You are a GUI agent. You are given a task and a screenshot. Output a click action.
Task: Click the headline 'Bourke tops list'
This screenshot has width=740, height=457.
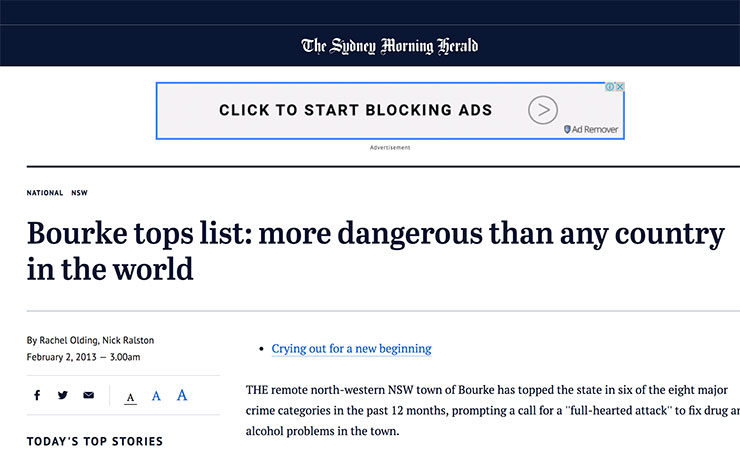376,251
